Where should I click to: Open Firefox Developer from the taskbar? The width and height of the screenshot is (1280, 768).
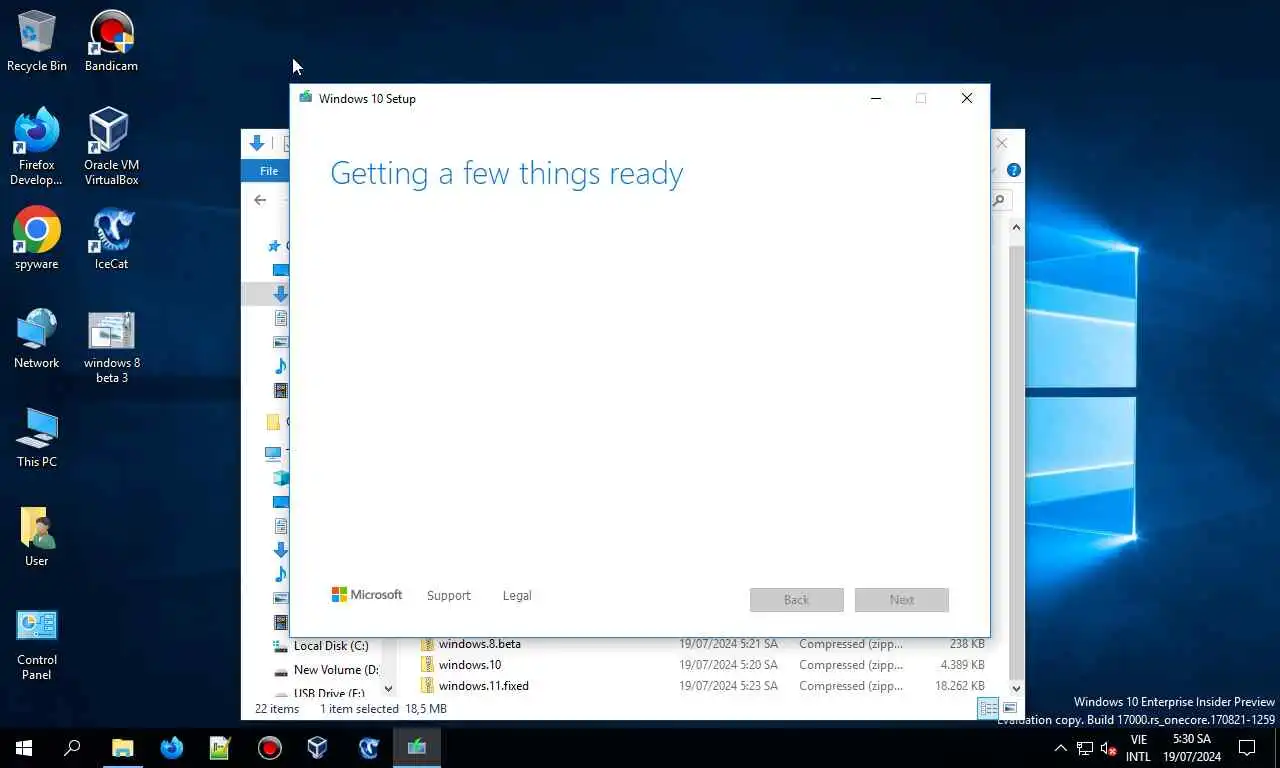click(x=172, y=747)
